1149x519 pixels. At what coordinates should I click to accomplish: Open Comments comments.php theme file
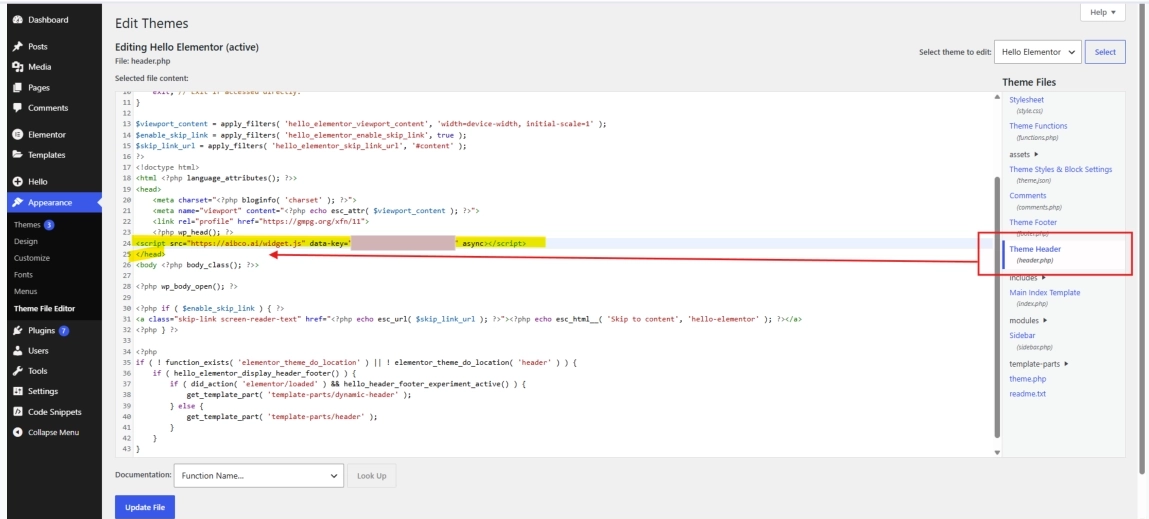(1027, 196)
